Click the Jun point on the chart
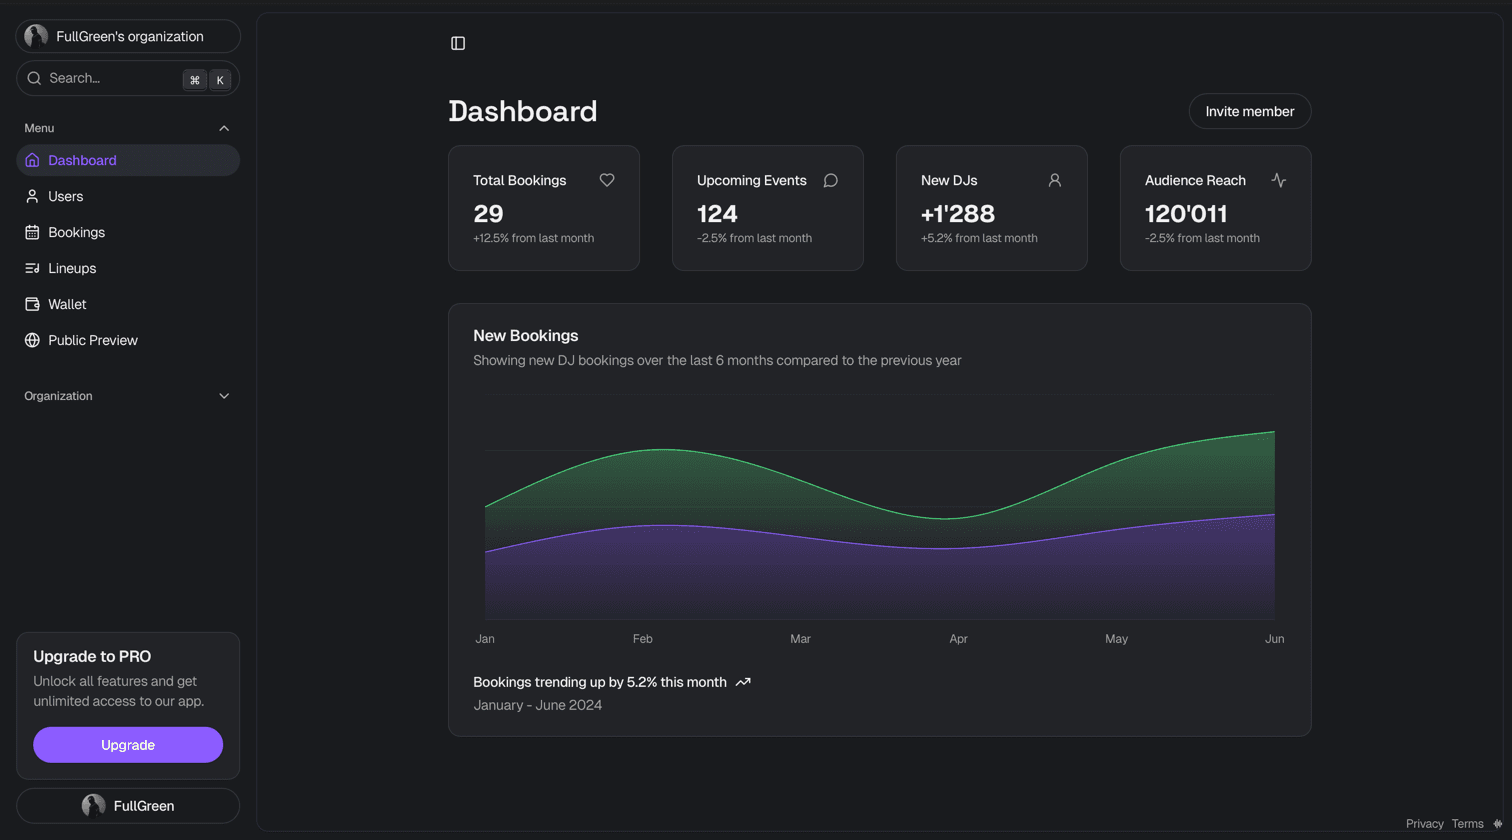This screenshot has width=1512, height=840. (1274, 432)
